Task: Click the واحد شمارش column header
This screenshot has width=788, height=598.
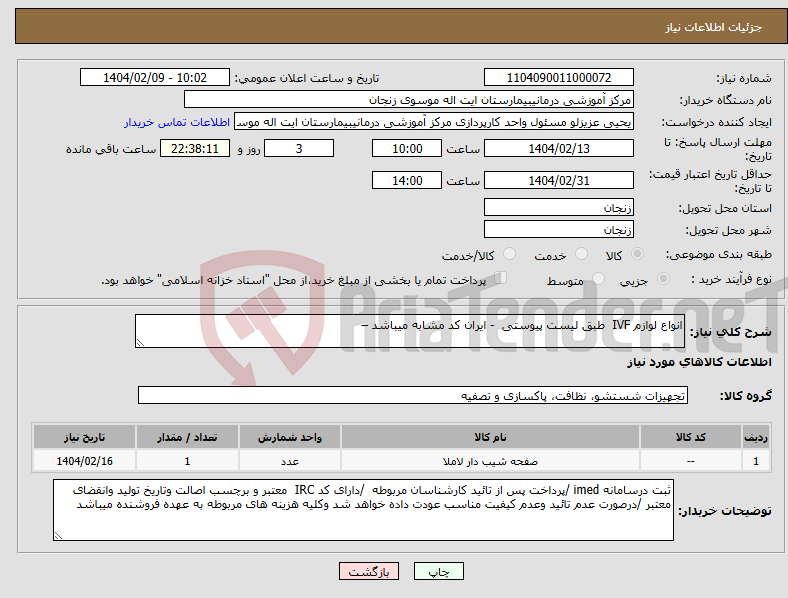Action: click(x=290, y=437)
